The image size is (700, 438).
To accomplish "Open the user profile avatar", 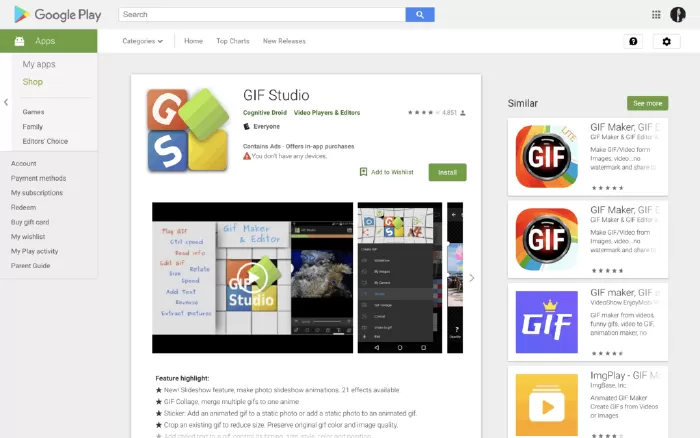I will (x=678, y=15).
